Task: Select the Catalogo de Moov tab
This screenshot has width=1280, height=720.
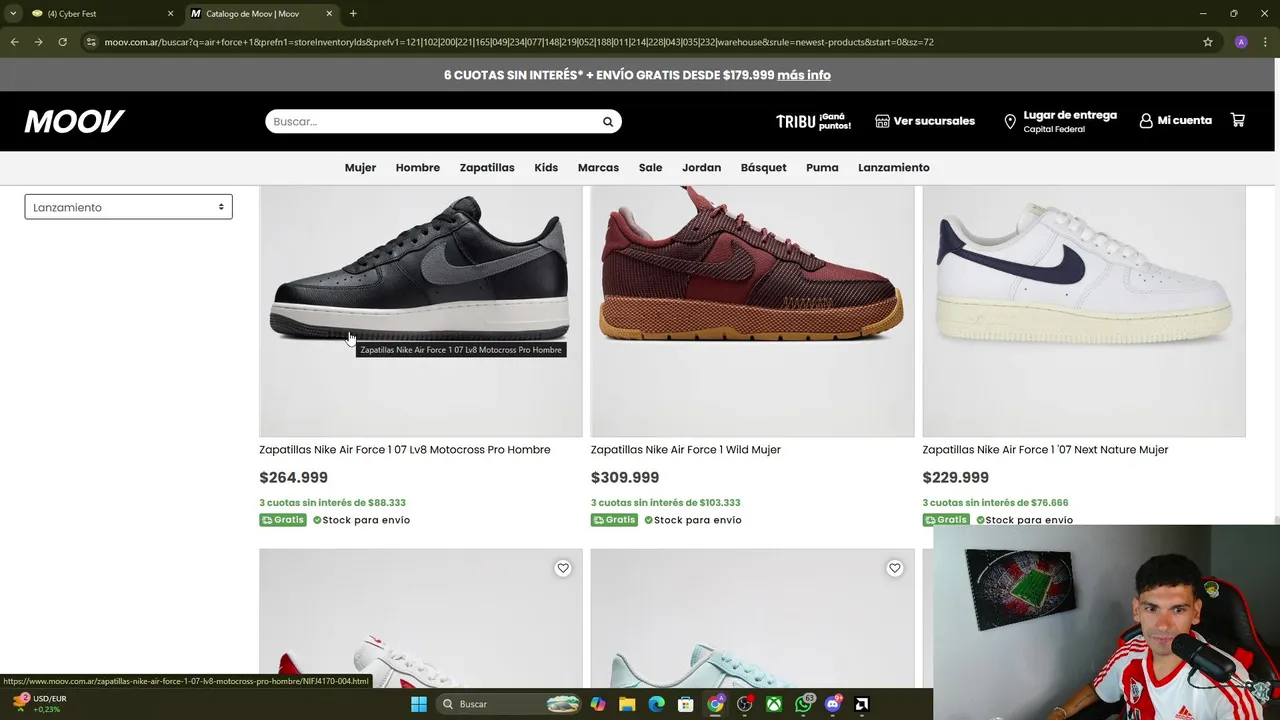Action: click(260, 14)
